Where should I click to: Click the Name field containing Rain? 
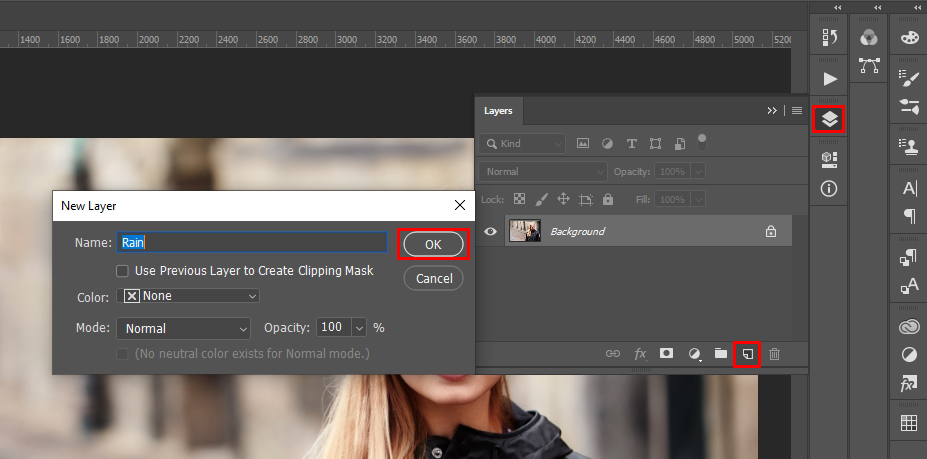pos(252,242)
